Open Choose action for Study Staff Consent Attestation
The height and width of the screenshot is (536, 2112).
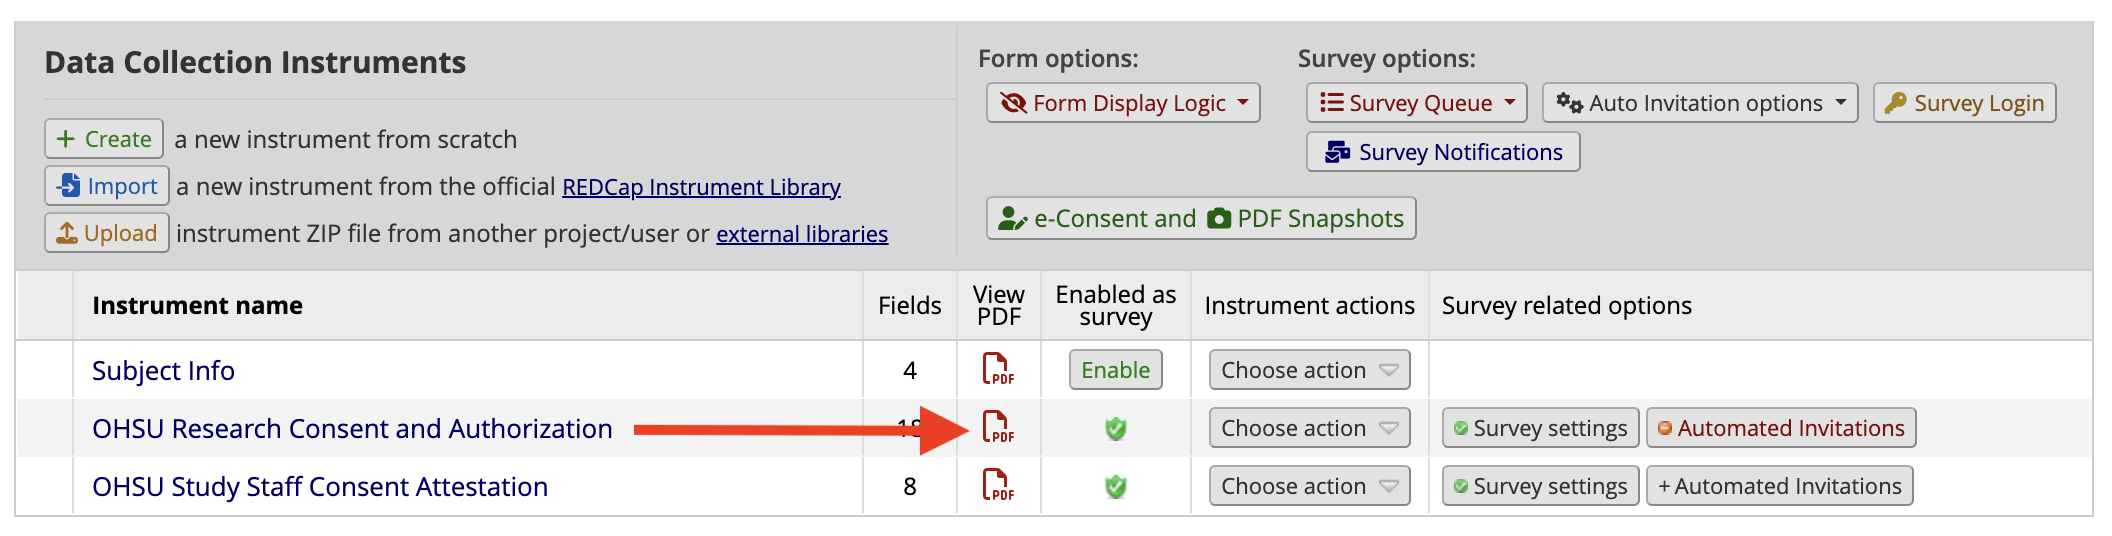(x=1310, y=486)
